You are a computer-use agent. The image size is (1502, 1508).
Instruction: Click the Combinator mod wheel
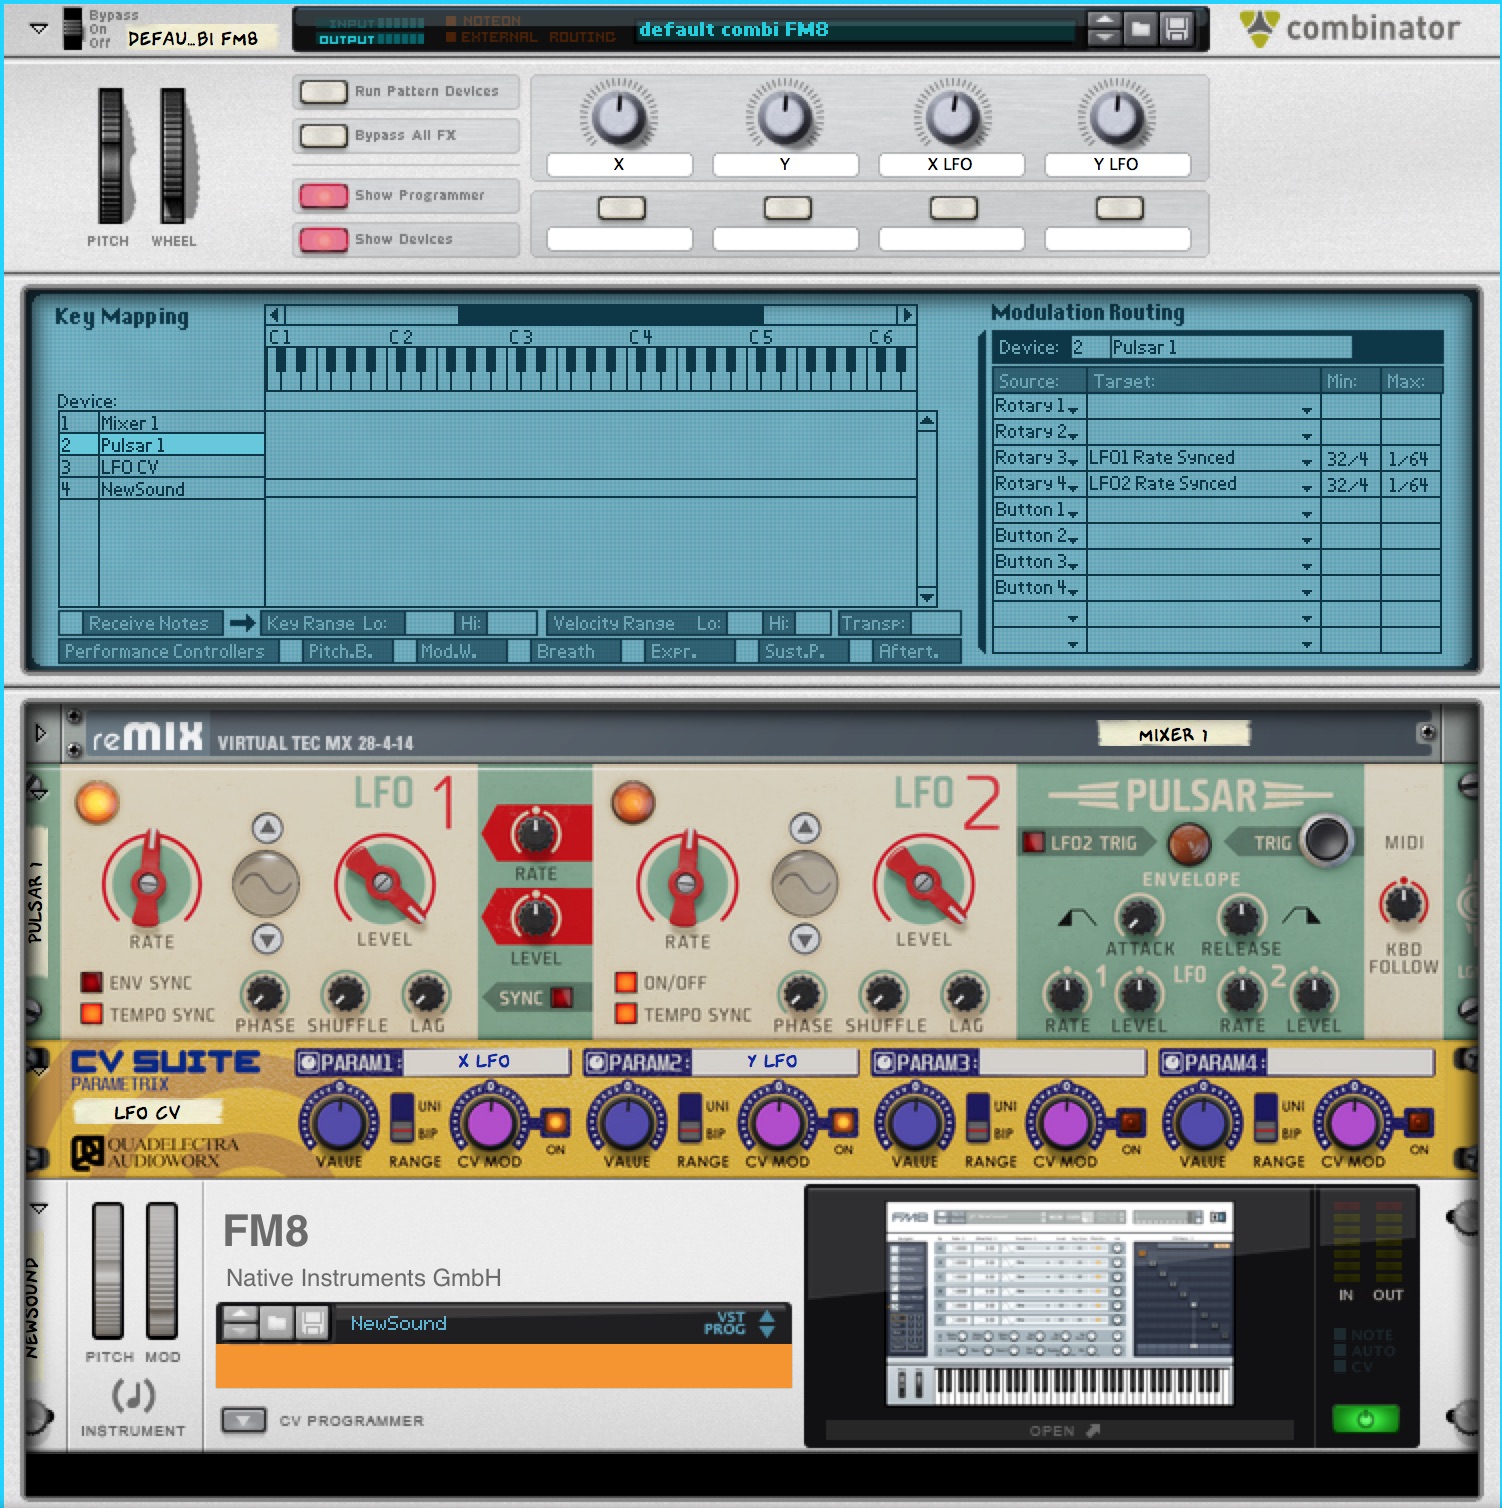[x=173, y=156]
